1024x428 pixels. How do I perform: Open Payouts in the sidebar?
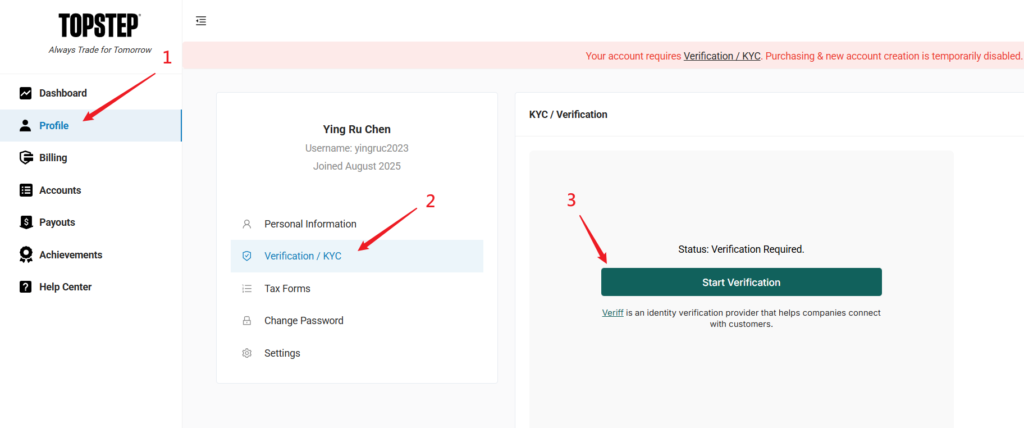tap(57, 222)
